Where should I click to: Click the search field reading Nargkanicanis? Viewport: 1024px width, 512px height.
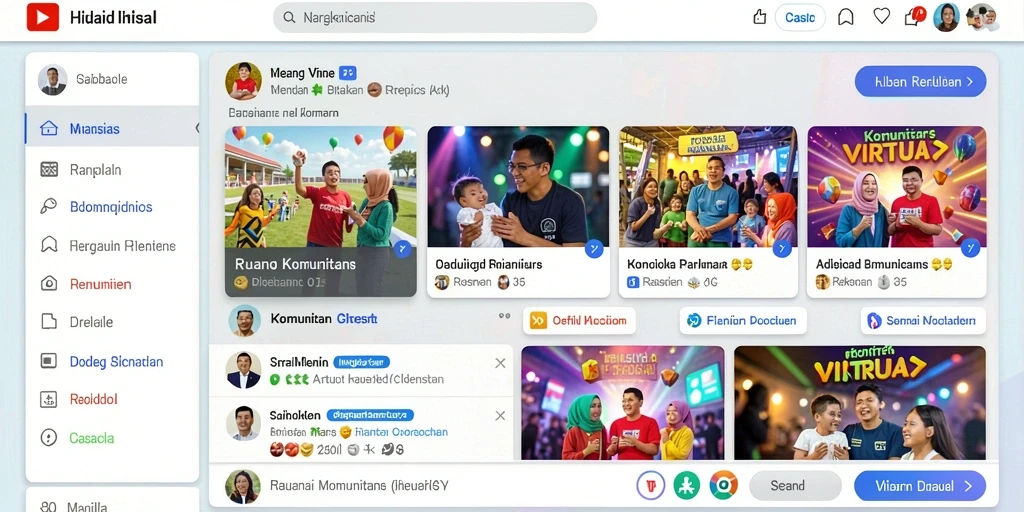[435, 18]
